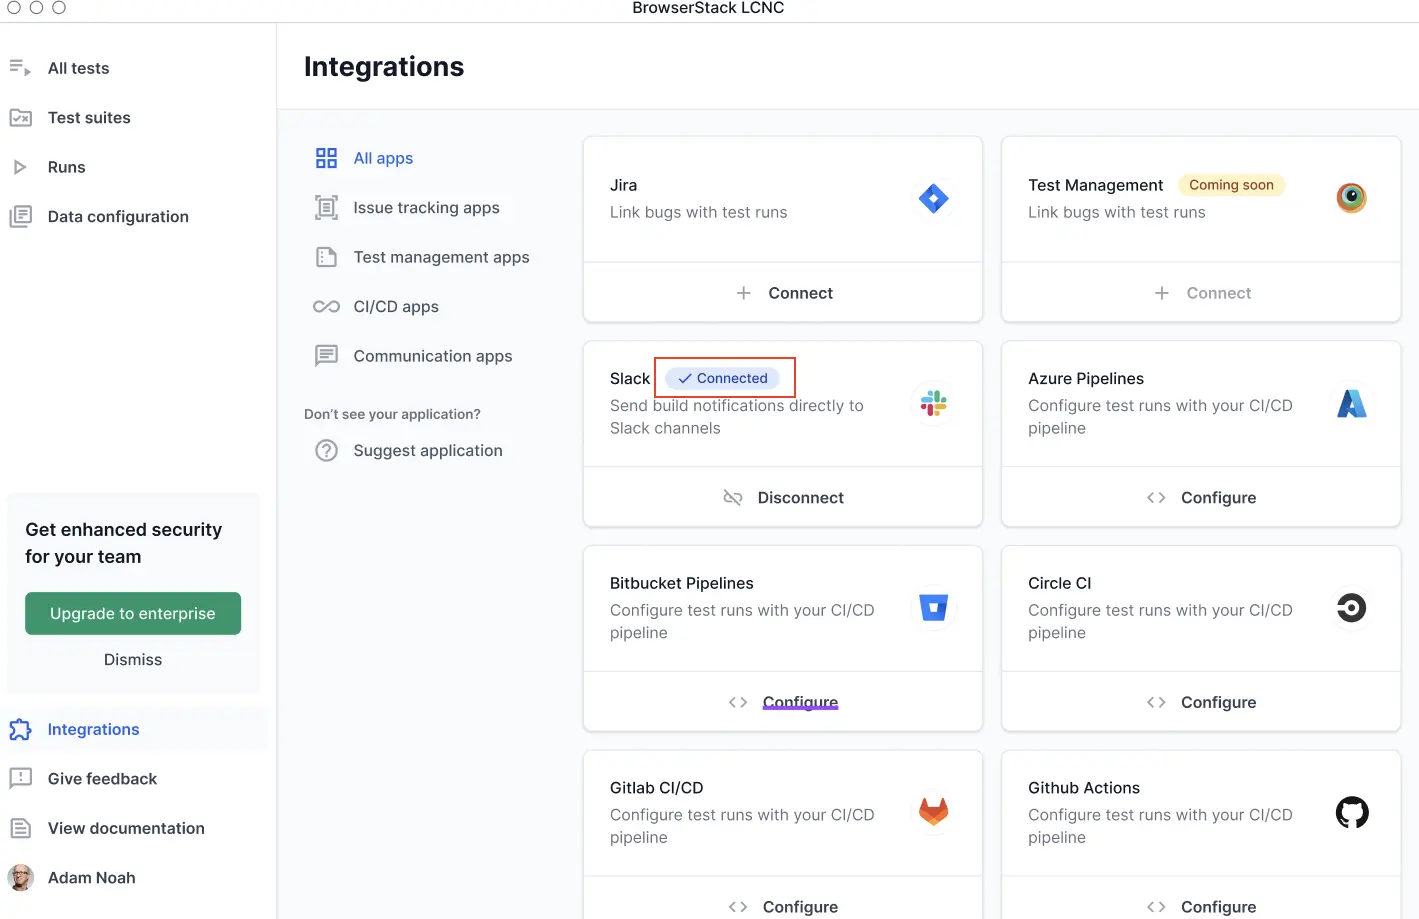Open Adam Noah's profile avatar

coord(21,878)
